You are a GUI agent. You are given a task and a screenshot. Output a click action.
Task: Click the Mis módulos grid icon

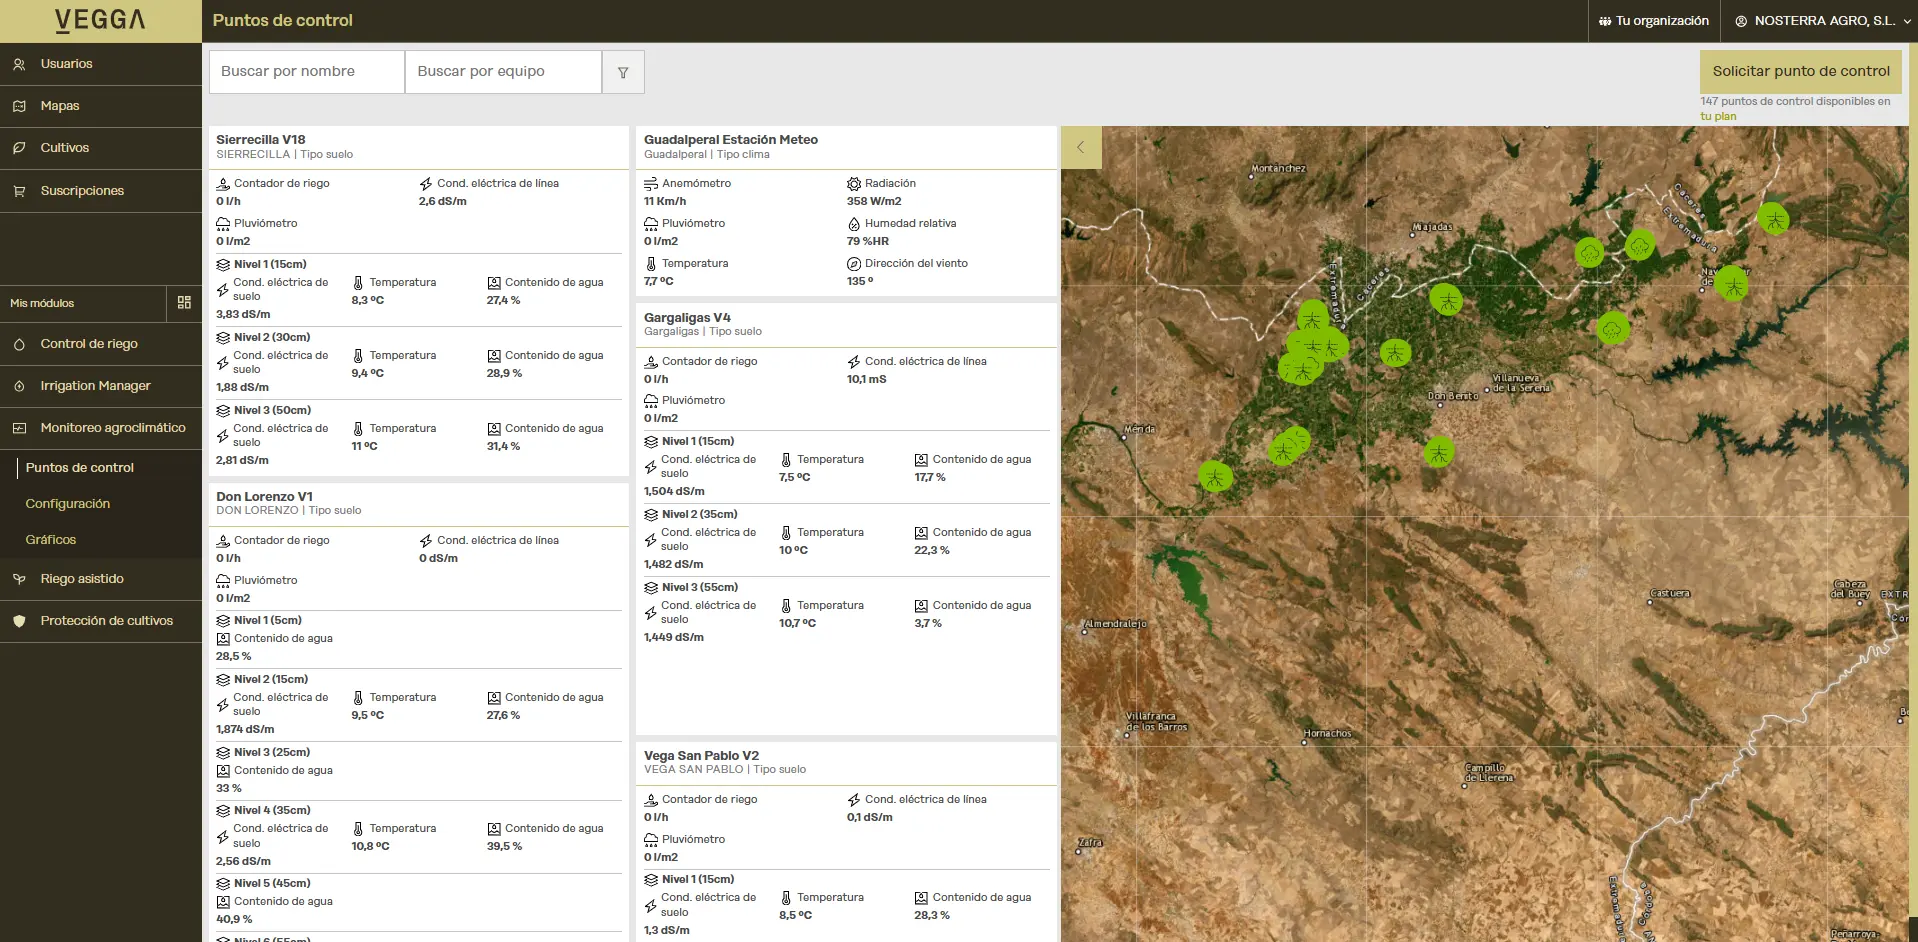point(184,303)
